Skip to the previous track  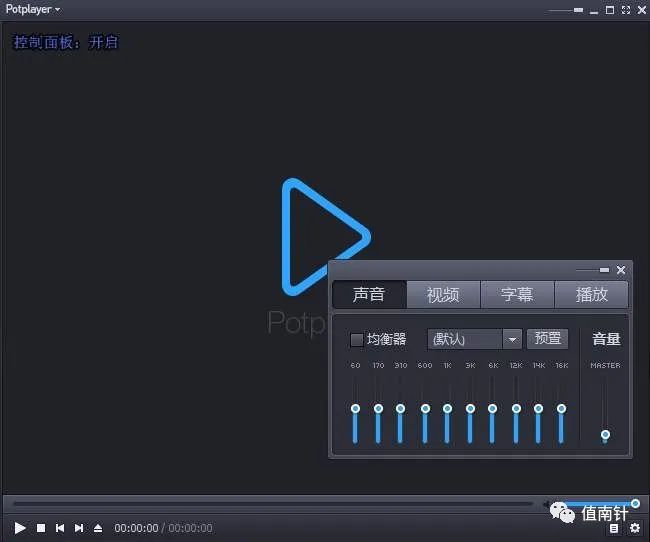tap(60, 528)
